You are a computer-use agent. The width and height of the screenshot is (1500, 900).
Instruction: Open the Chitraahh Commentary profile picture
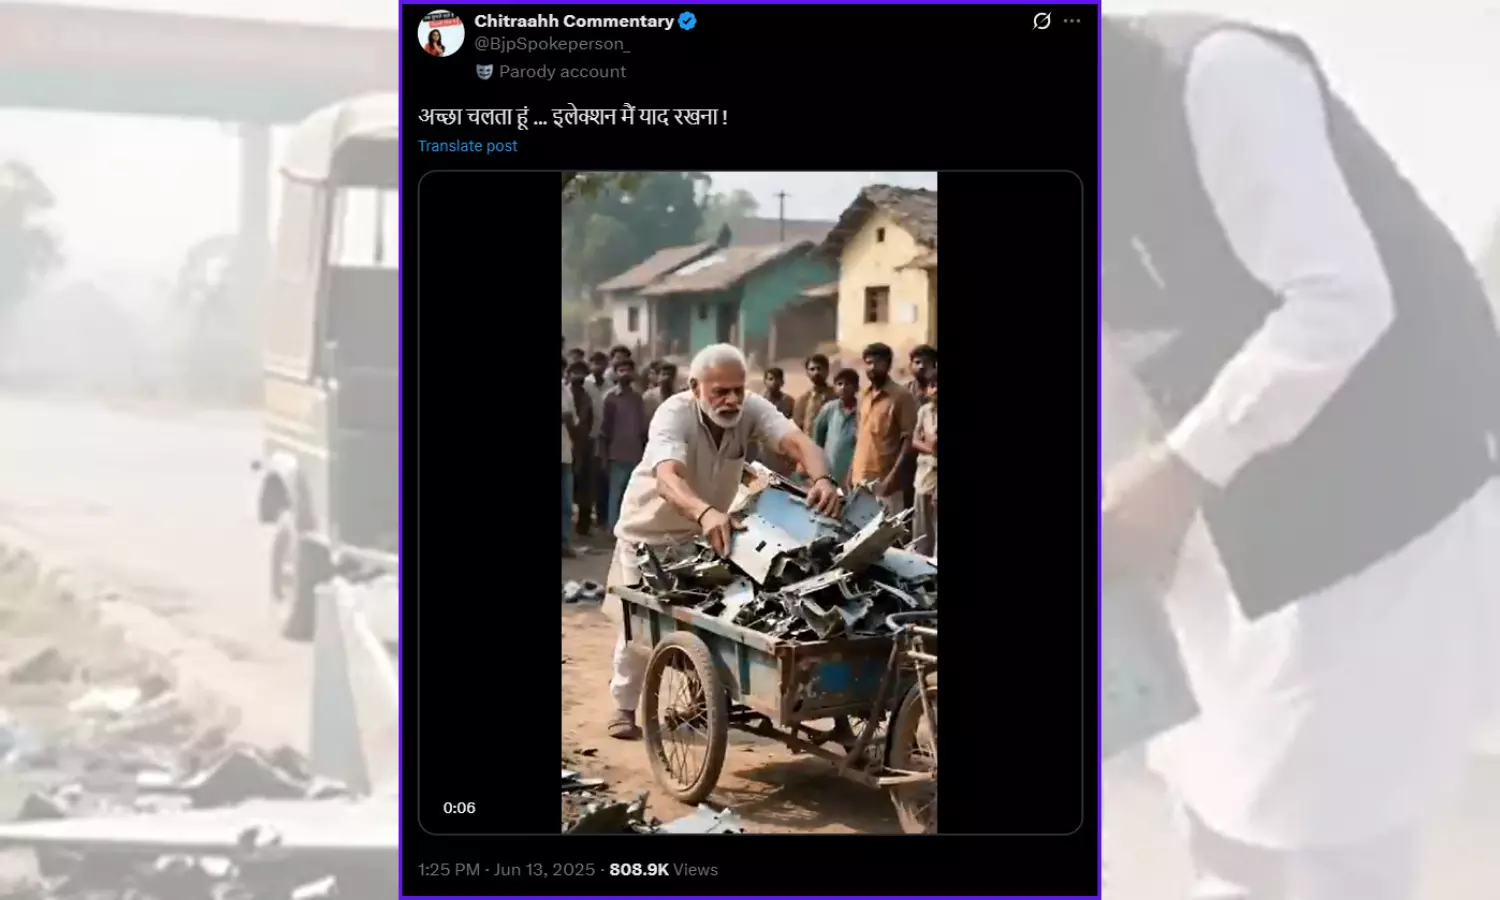(x=441, y=33)
